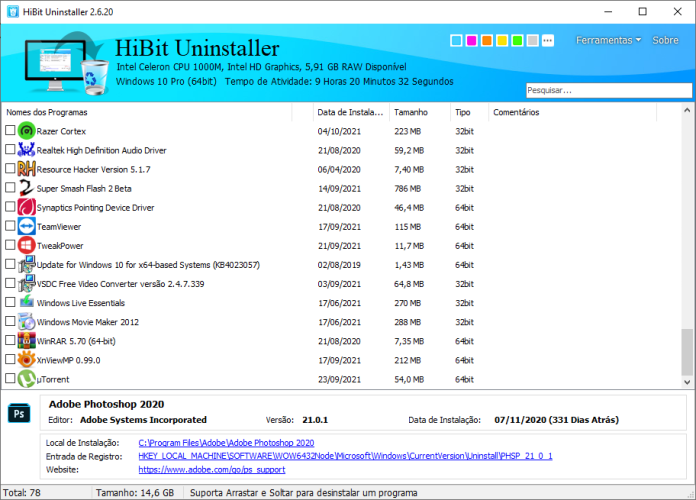Screen dimensions: 696x500
Task: Check the Super Smash Flash 2 Beta box
Action: click(x=10, y=187)
